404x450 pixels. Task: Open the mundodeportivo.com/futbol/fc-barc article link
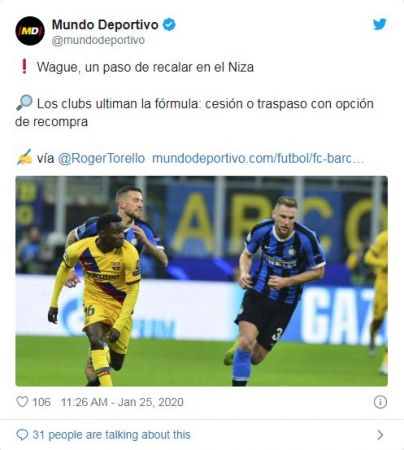click(258, 158)
